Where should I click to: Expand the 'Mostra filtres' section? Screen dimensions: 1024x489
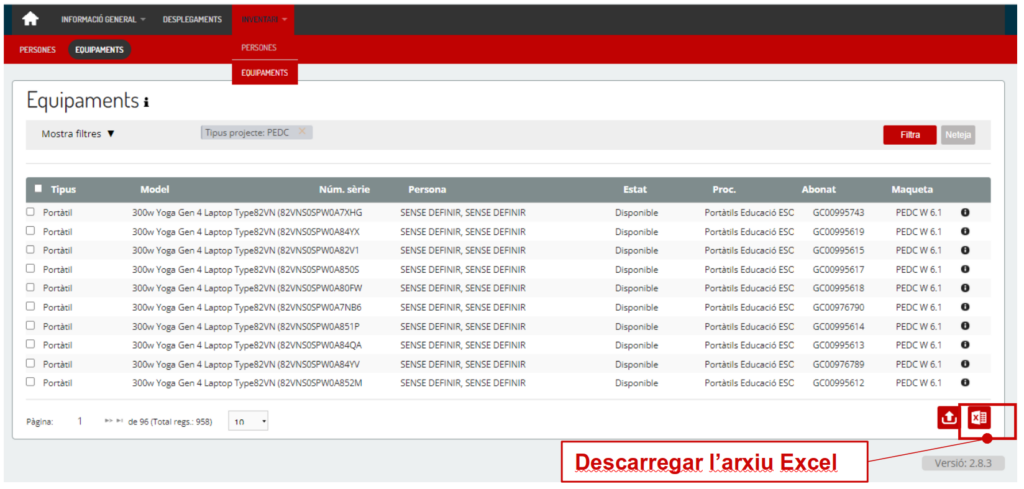pyautogui.click(x=78, y=134)
